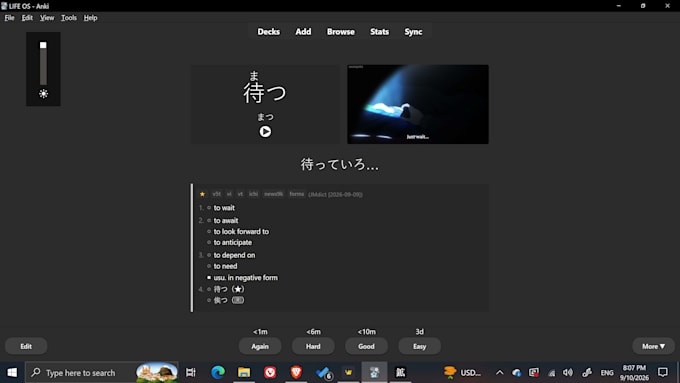Adjust the brightness slider handle

[x=43, y=45]
